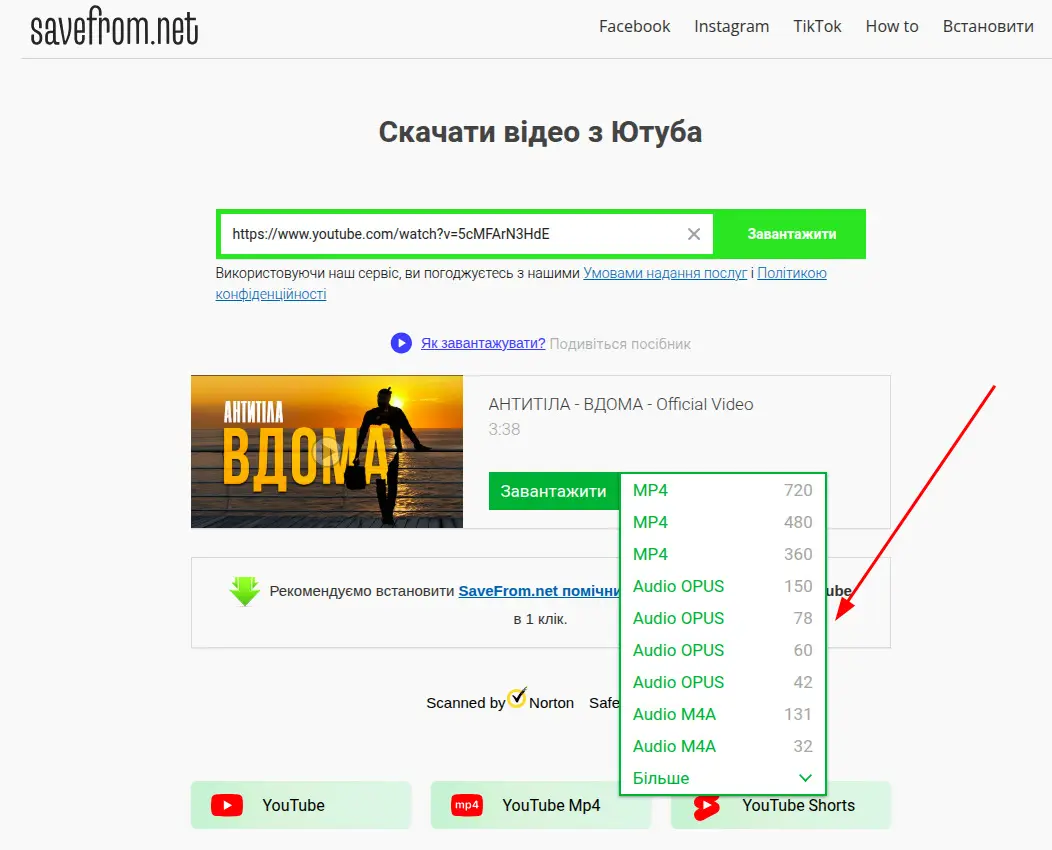Expand the Більше options chevron
Screen dimensions: 1052x850
point(805,778)
